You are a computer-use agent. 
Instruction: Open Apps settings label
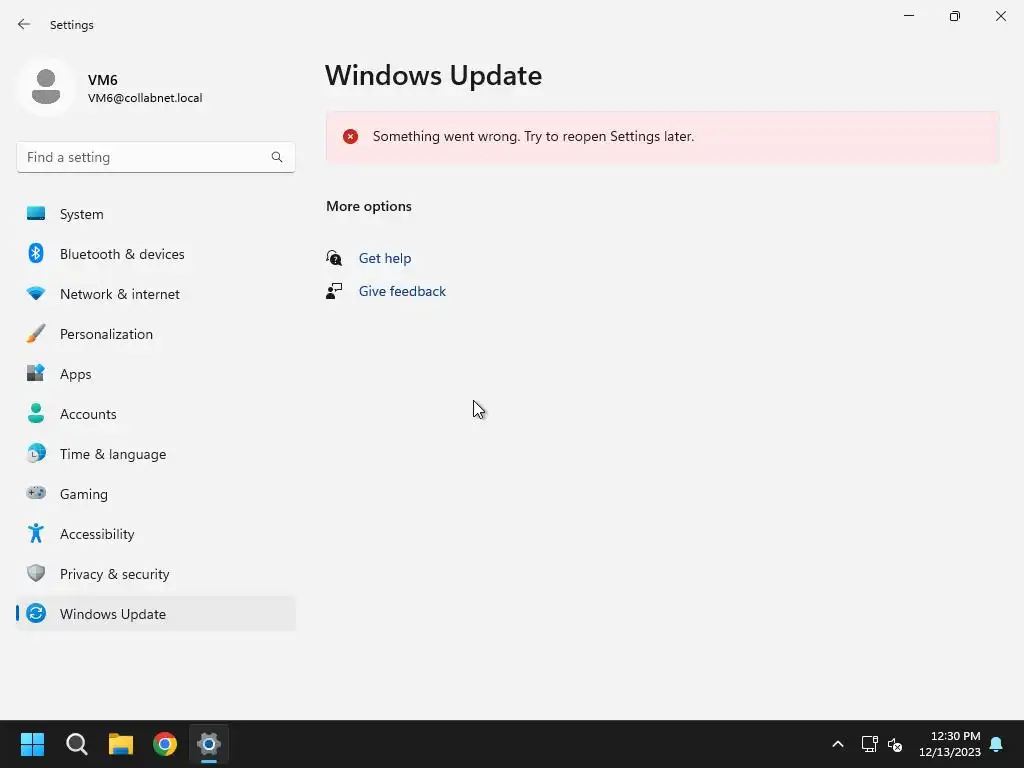(76, 374)
